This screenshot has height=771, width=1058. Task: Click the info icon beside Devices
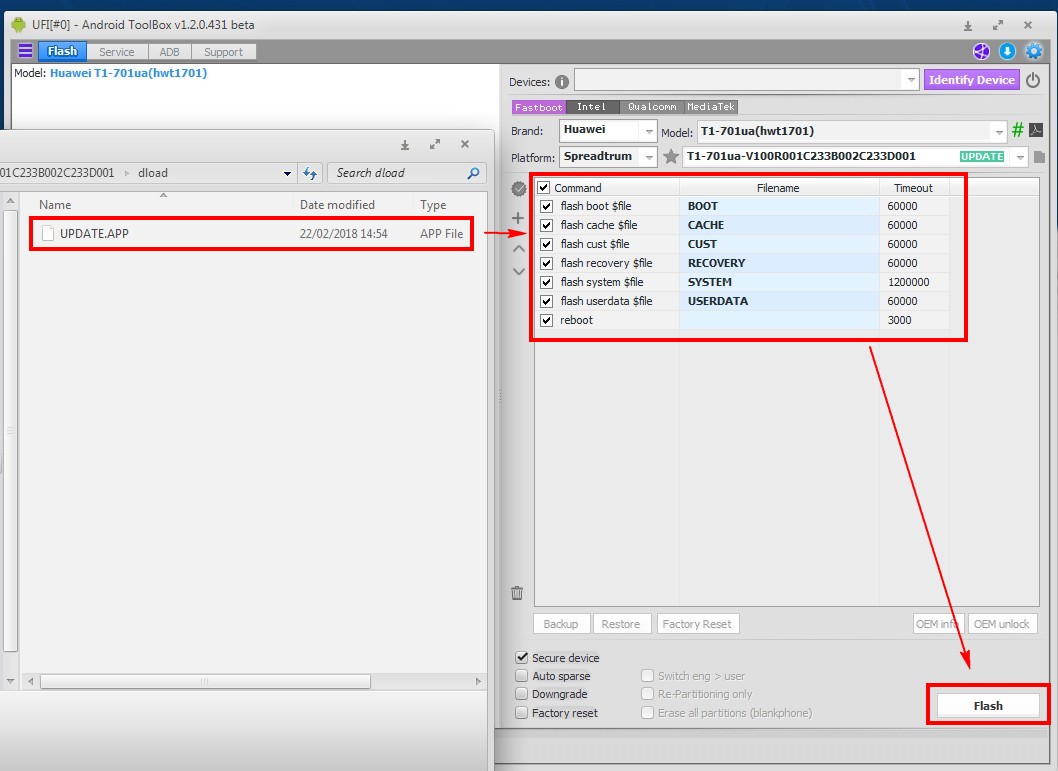click(x=561, y=82)
